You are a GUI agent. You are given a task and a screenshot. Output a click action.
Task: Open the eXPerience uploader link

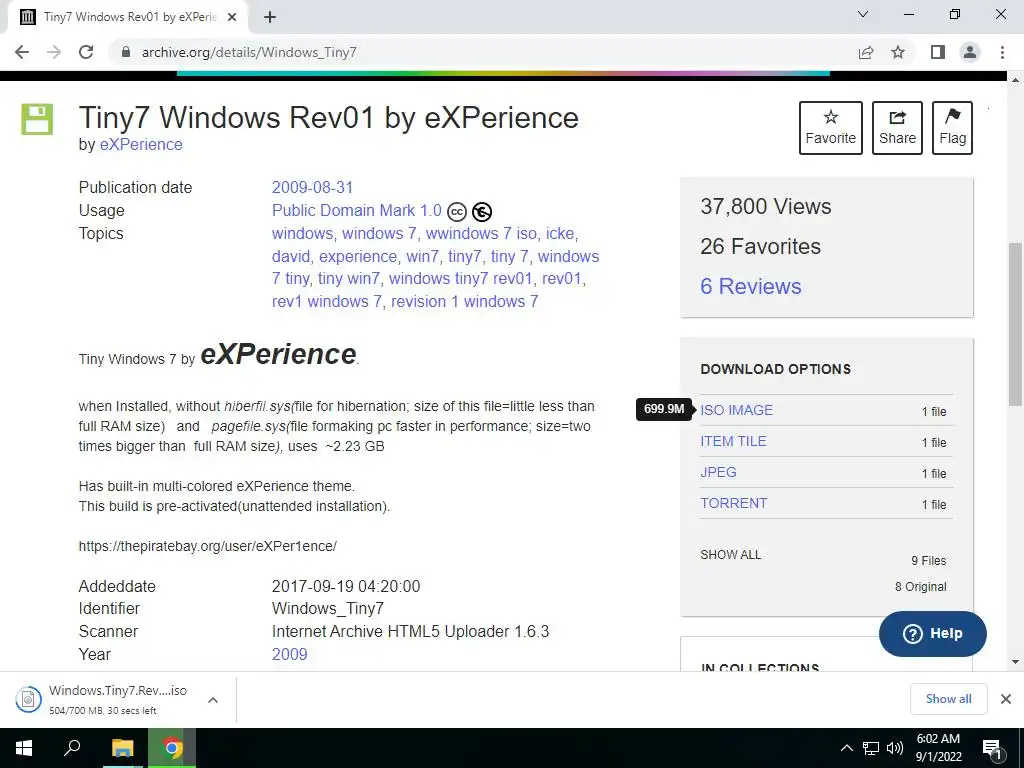141,144
